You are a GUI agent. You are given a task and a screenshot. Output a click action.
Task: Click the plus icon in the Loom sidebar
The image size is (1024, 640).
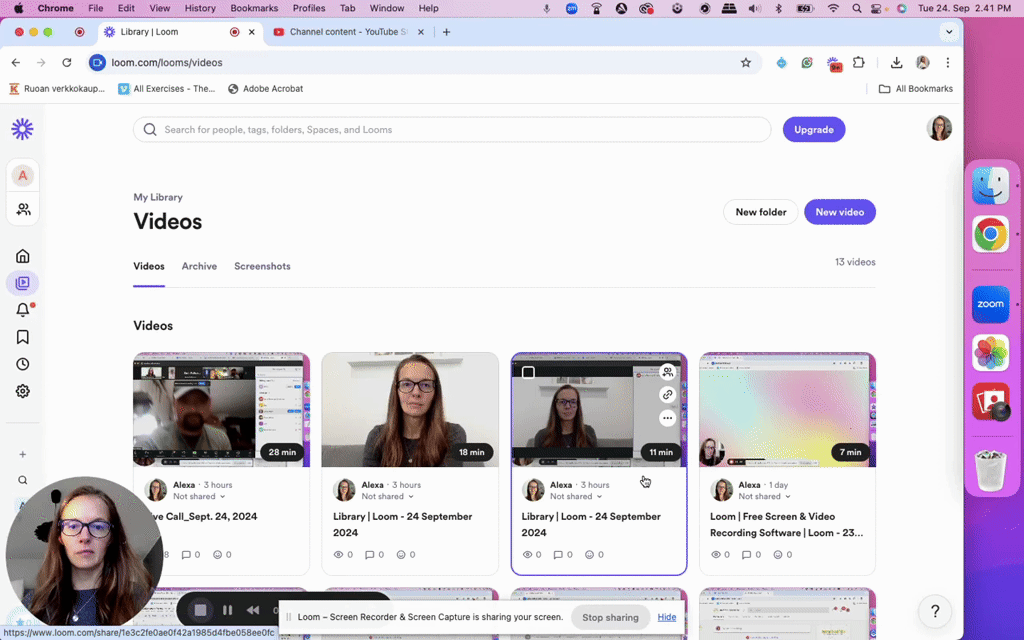[22, 454]
